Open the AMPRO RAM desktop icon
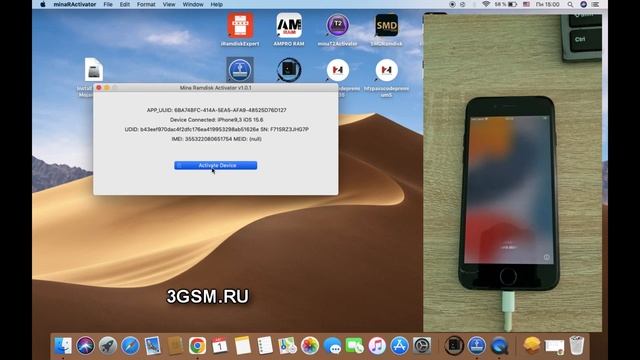Viewport: 640px width, 360px height. click(289, 29)
